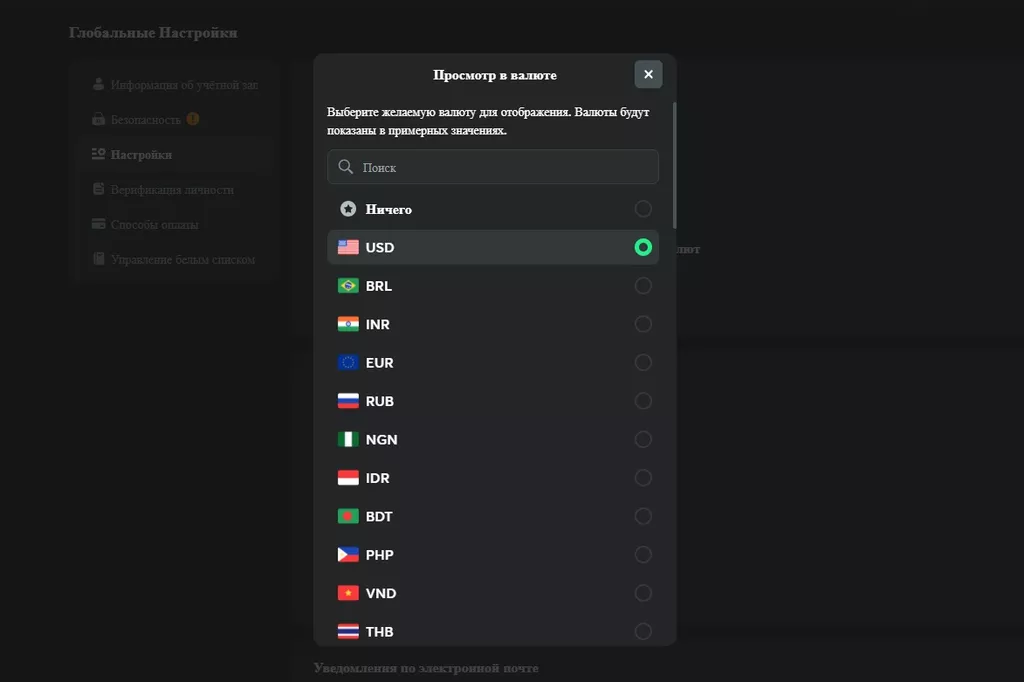The image size is (1024, 682).
Task: Click the EU flag icon for EUR
Action: pyautogui.click(x=348, y=363)
